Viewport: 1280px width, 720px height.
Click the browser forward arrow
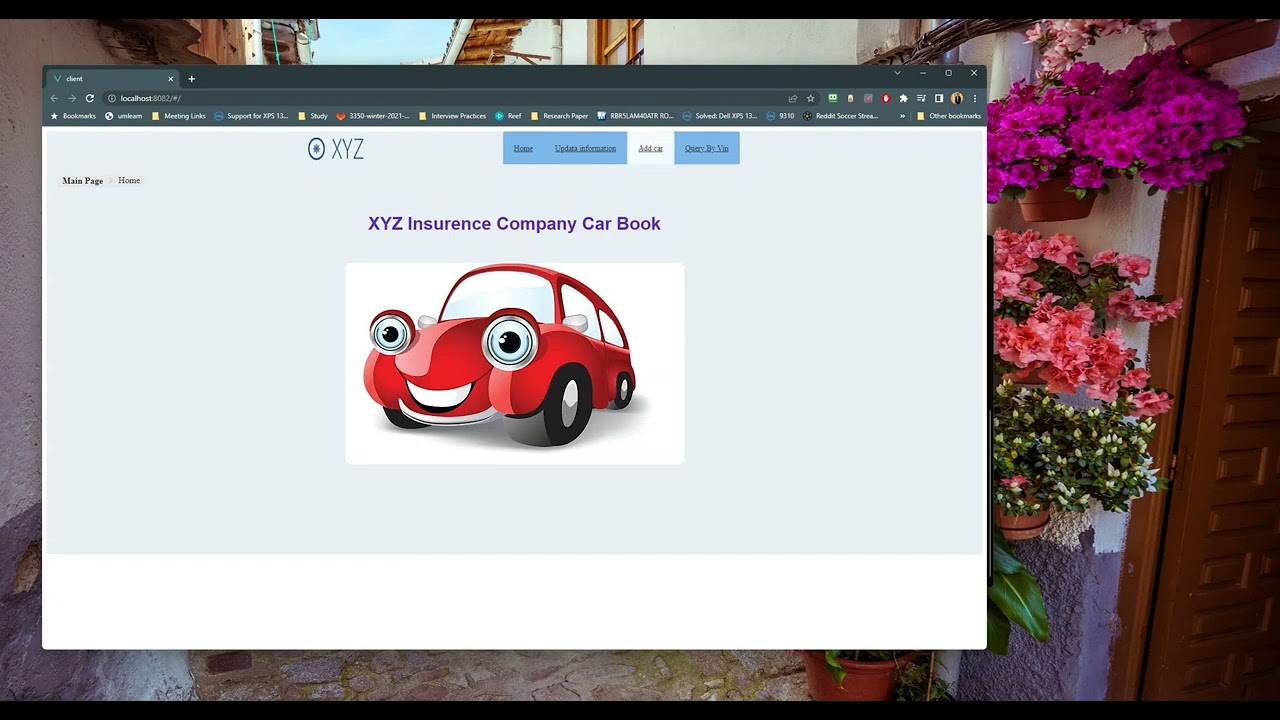(72, 98)
